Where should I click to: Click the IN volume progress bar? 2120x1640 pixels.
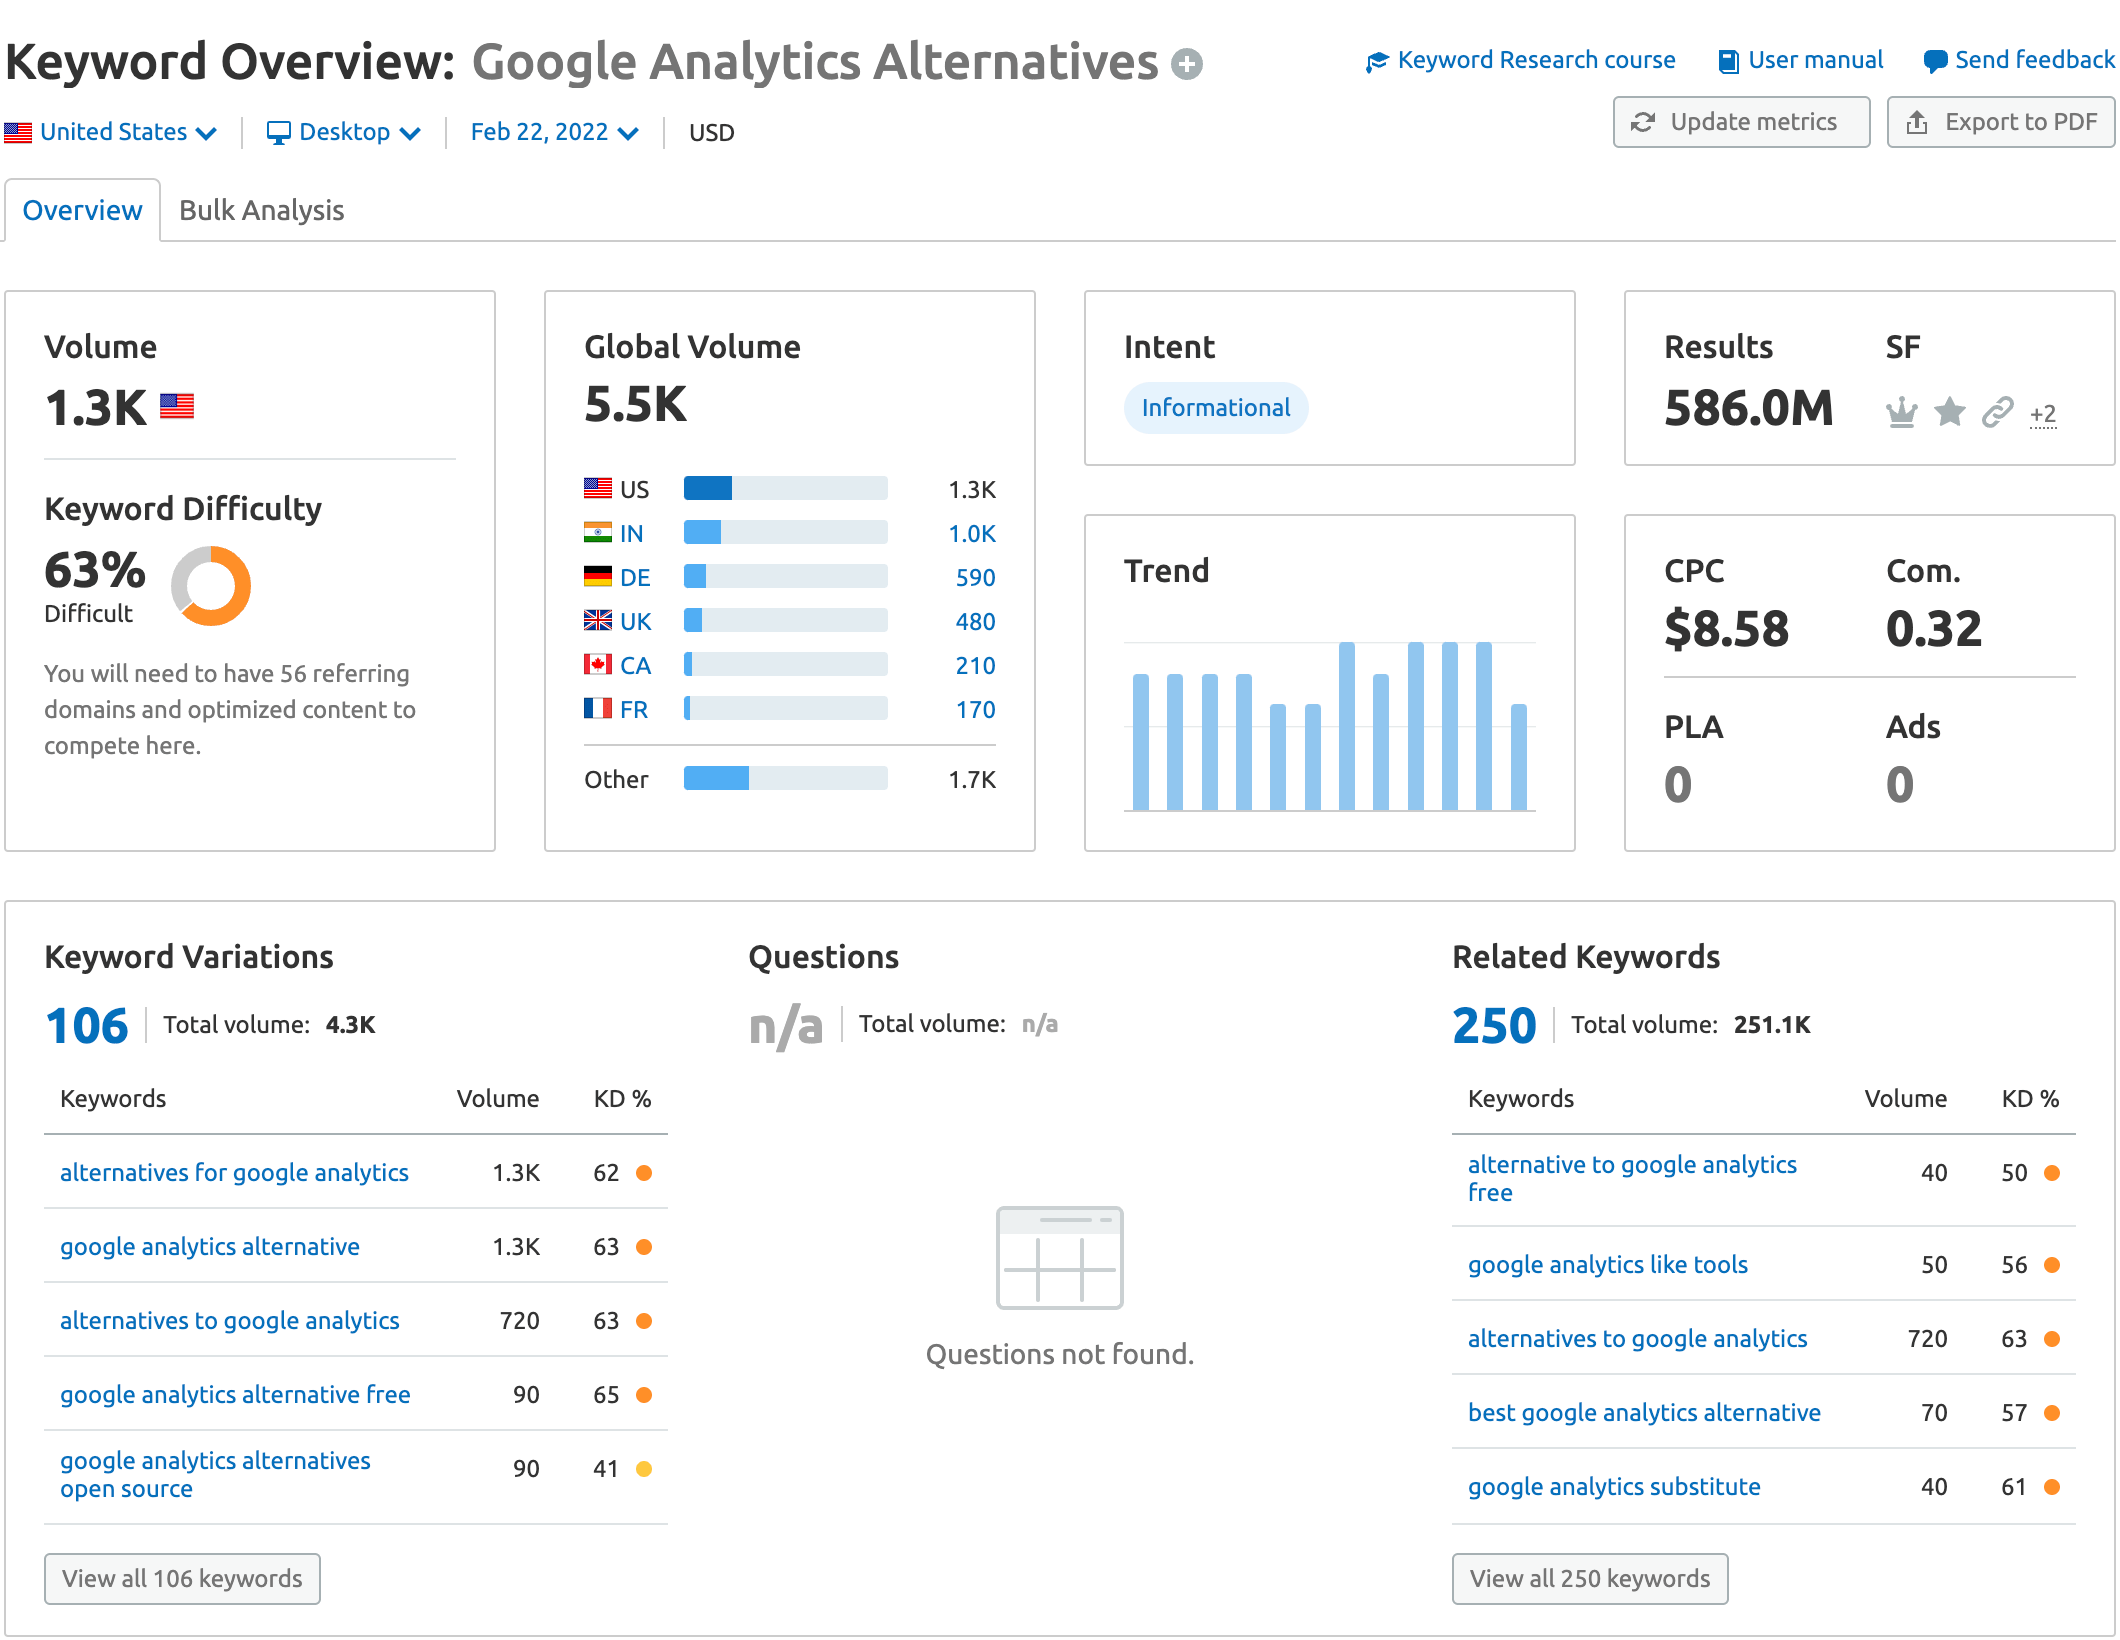[x=785, y=532]
